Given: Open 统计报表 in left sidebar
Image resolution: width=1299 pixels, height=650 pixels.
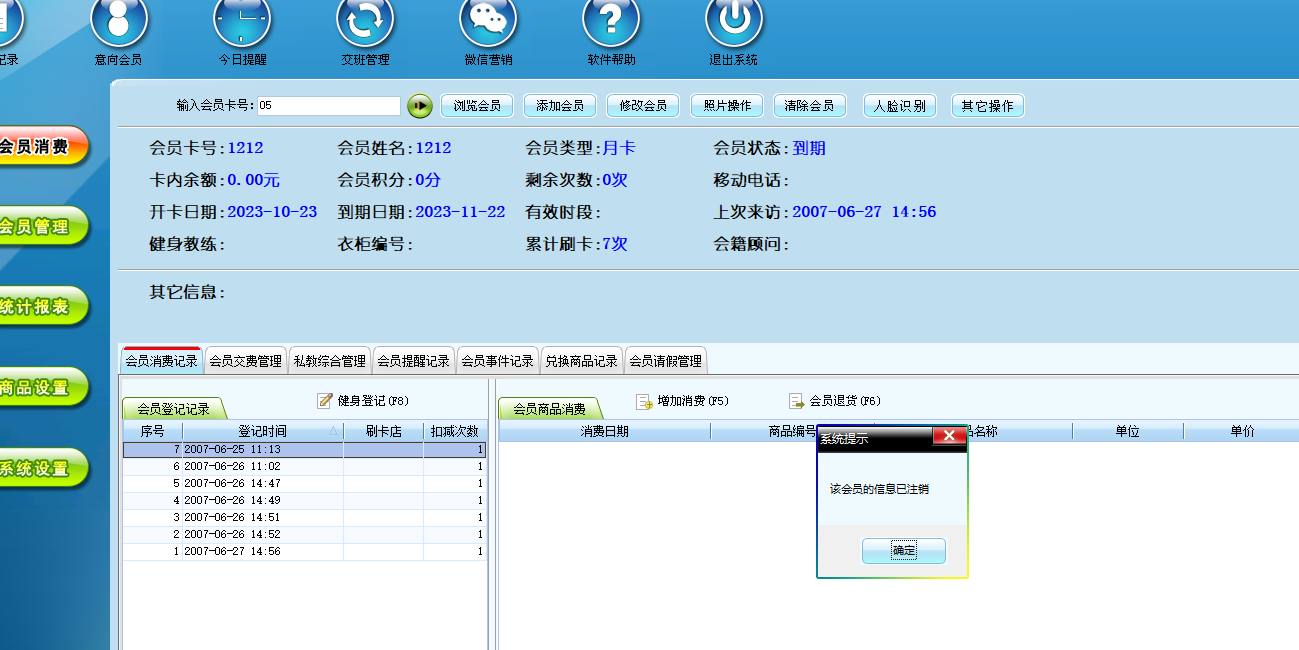Looking at the screenshot, I should coord(40,307).
